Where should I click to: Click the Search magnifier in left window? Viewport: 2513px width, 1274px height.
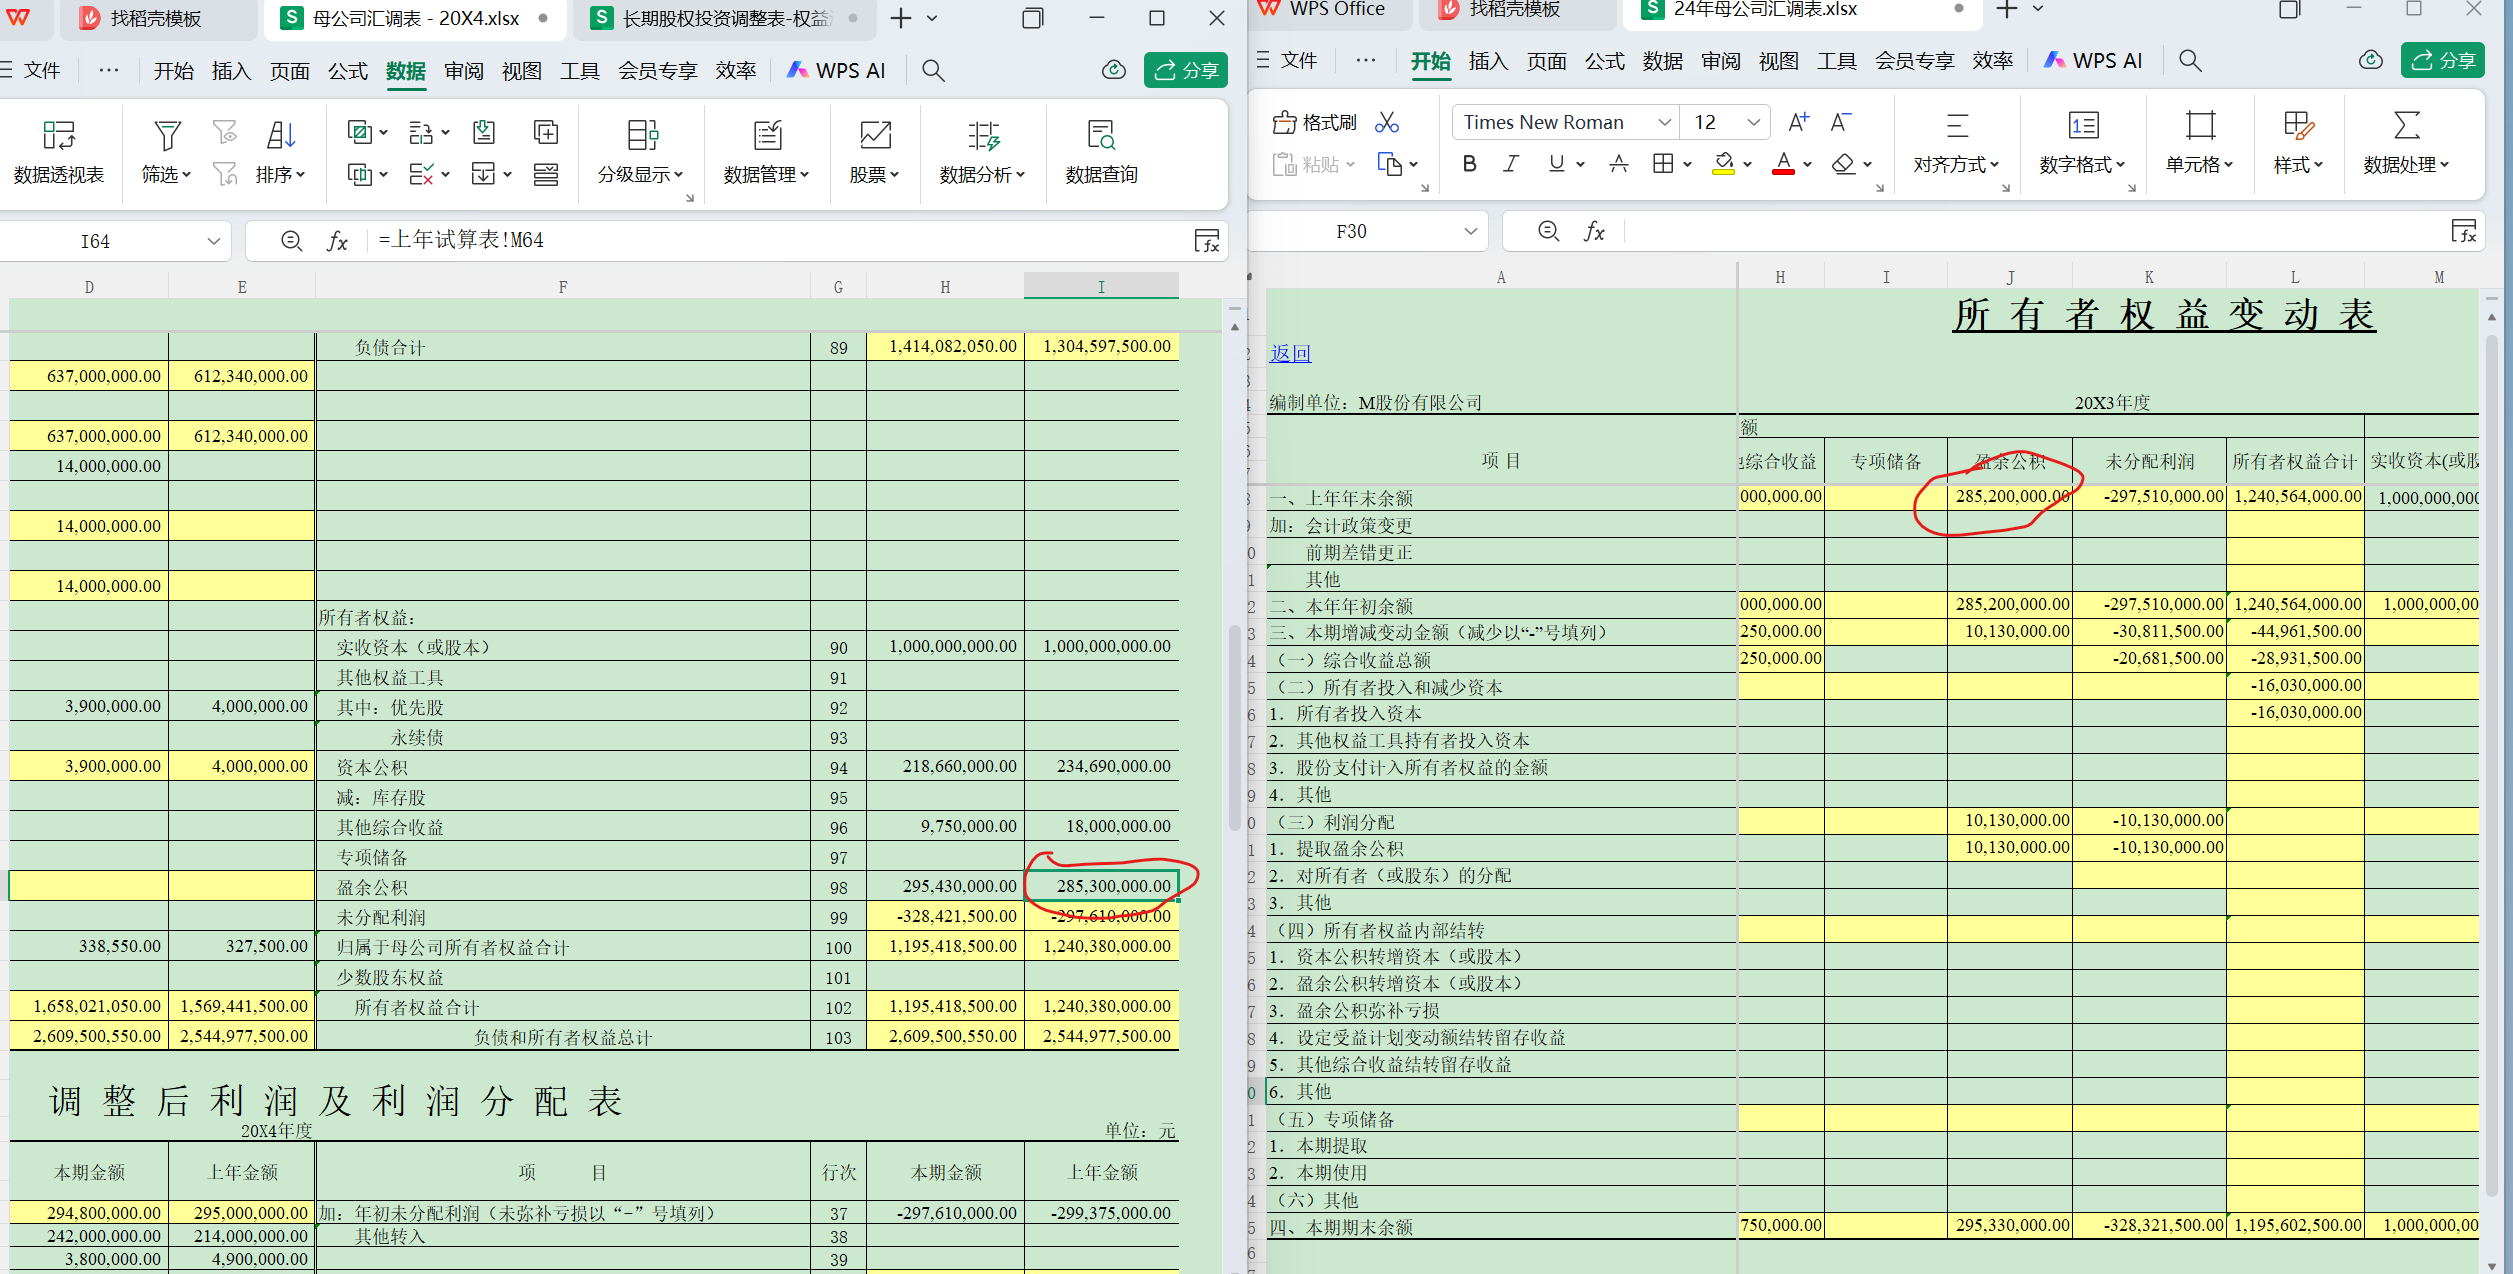[x=932, y=70]
